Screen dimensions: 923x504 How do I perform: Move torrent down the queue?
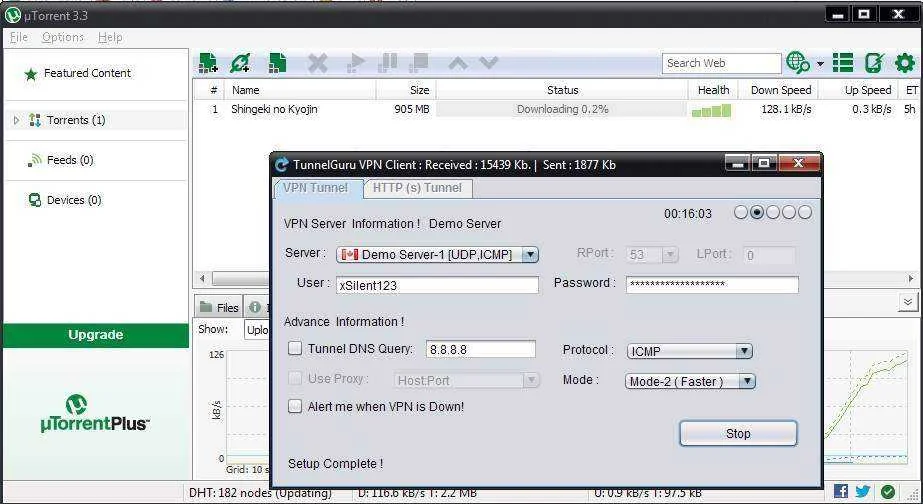(489, 63)
